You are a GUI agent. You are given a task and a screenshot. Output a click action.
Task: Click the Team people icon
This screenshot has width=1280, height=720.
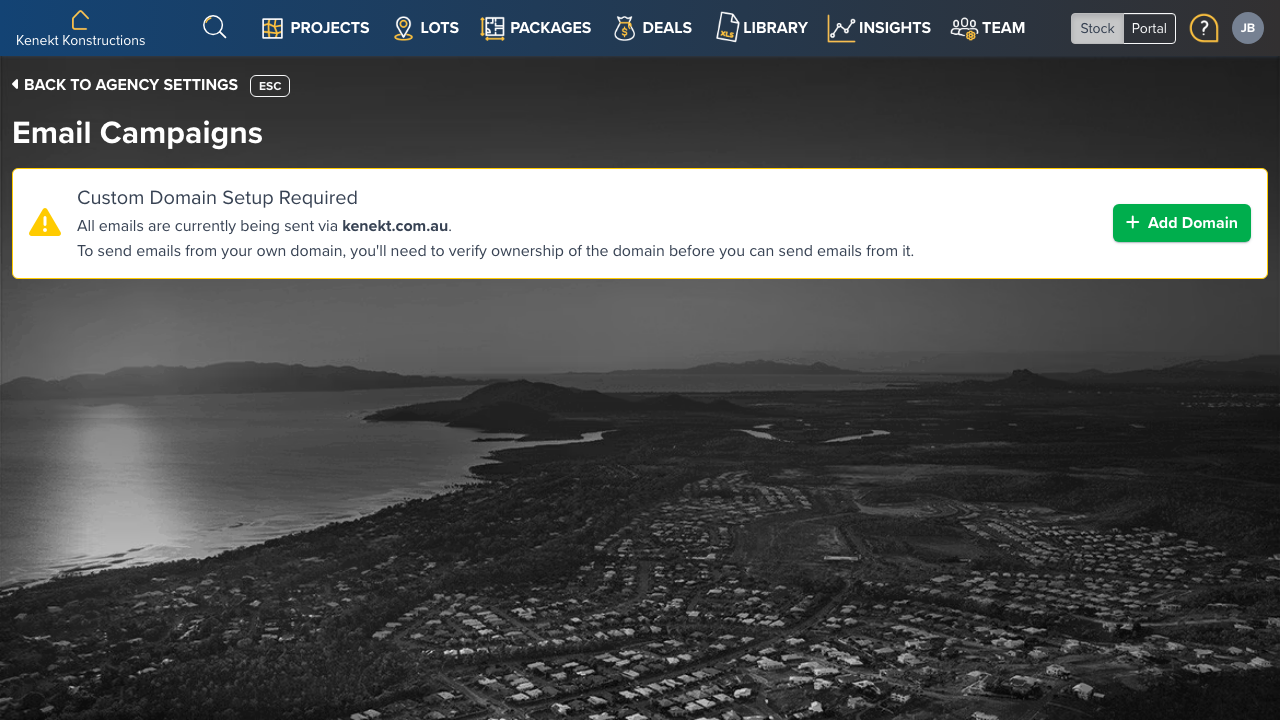click(x=964, y=28)
